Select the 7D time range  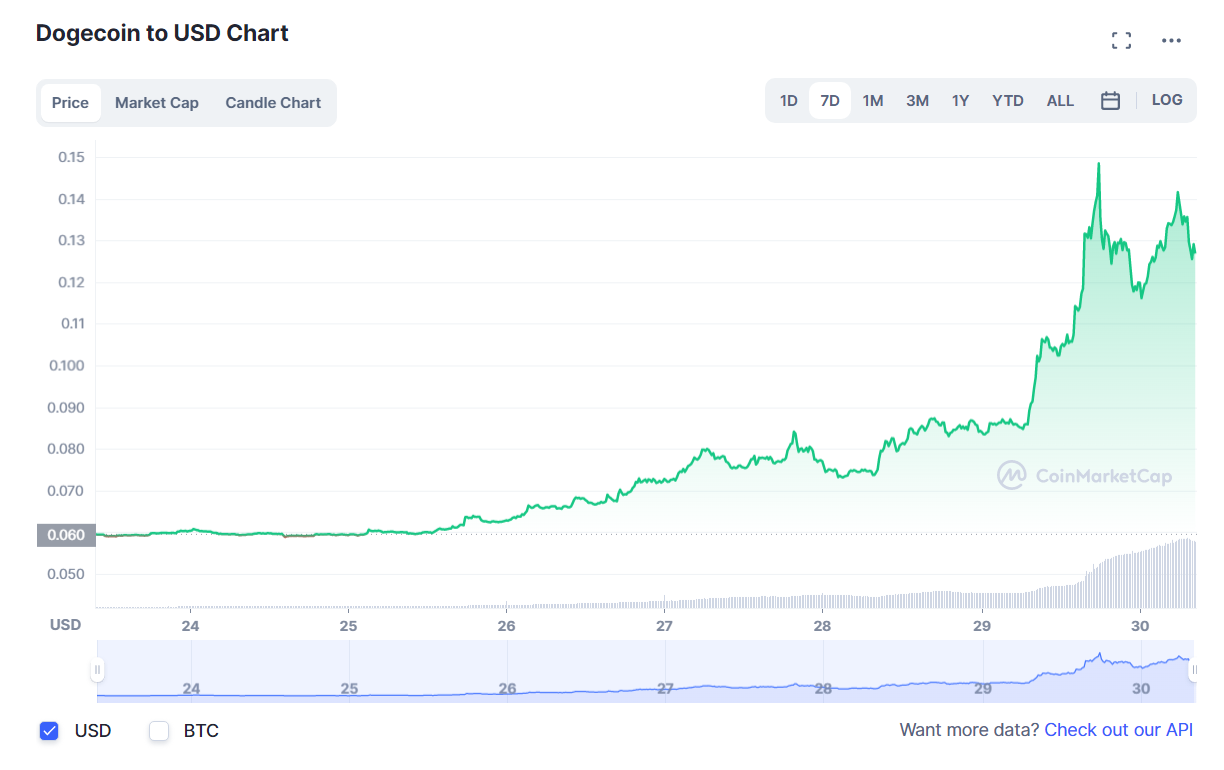(x=830, y=101)
